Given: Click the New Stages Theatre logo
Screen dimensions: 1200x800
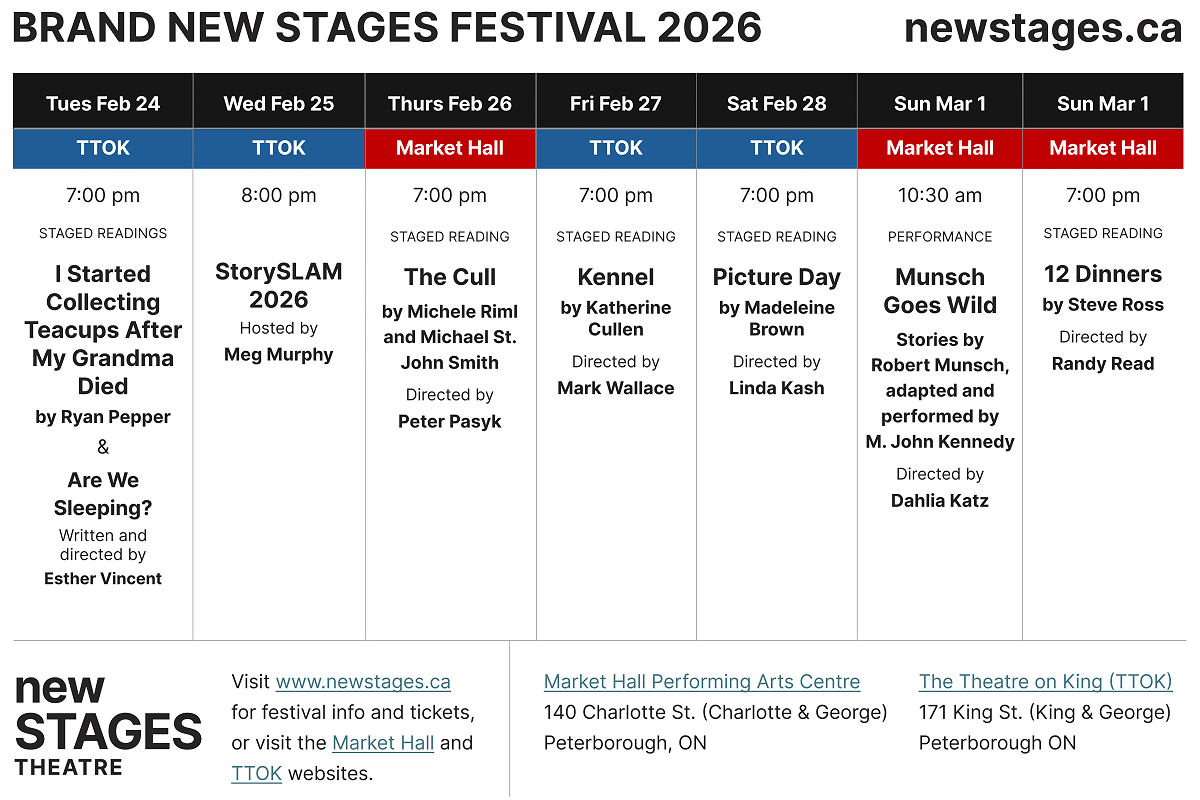Looking at the screenshot, I should (108, 725).
